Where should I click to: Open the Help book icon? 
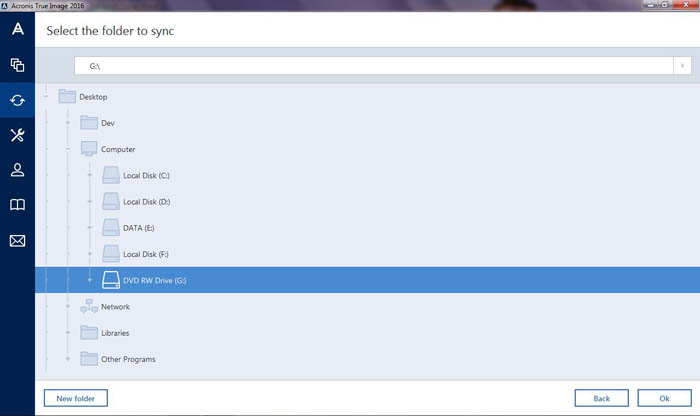coord(17,205)
